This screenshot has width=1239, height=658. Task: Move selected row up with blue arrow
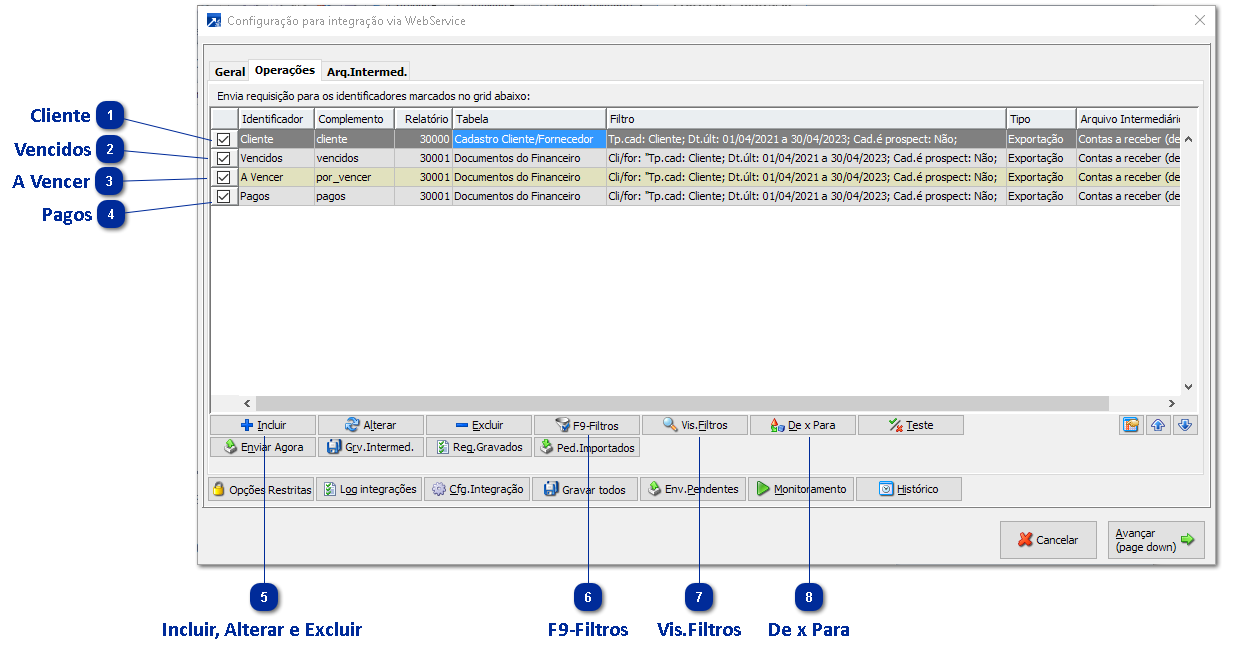pyautogui.click(x=1158, y=425)
